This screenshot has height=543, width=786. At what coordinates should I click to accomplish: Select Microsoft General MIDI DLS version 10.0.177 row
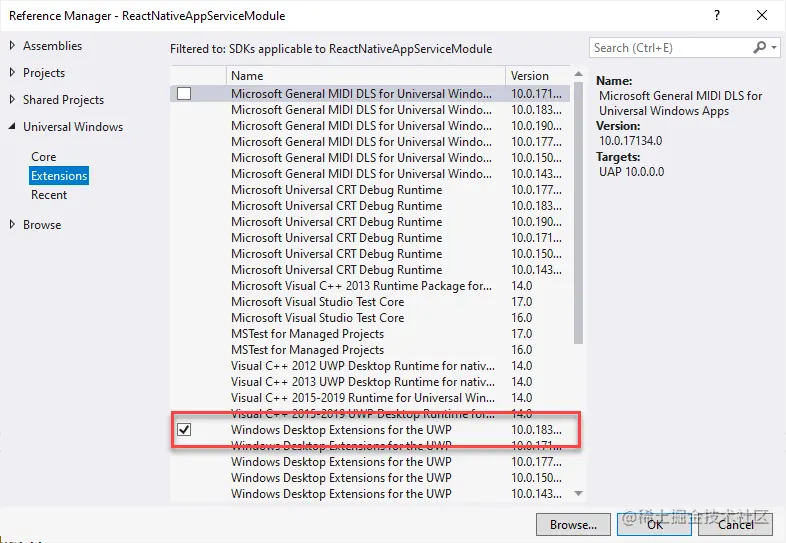click(x=370, y=142)
